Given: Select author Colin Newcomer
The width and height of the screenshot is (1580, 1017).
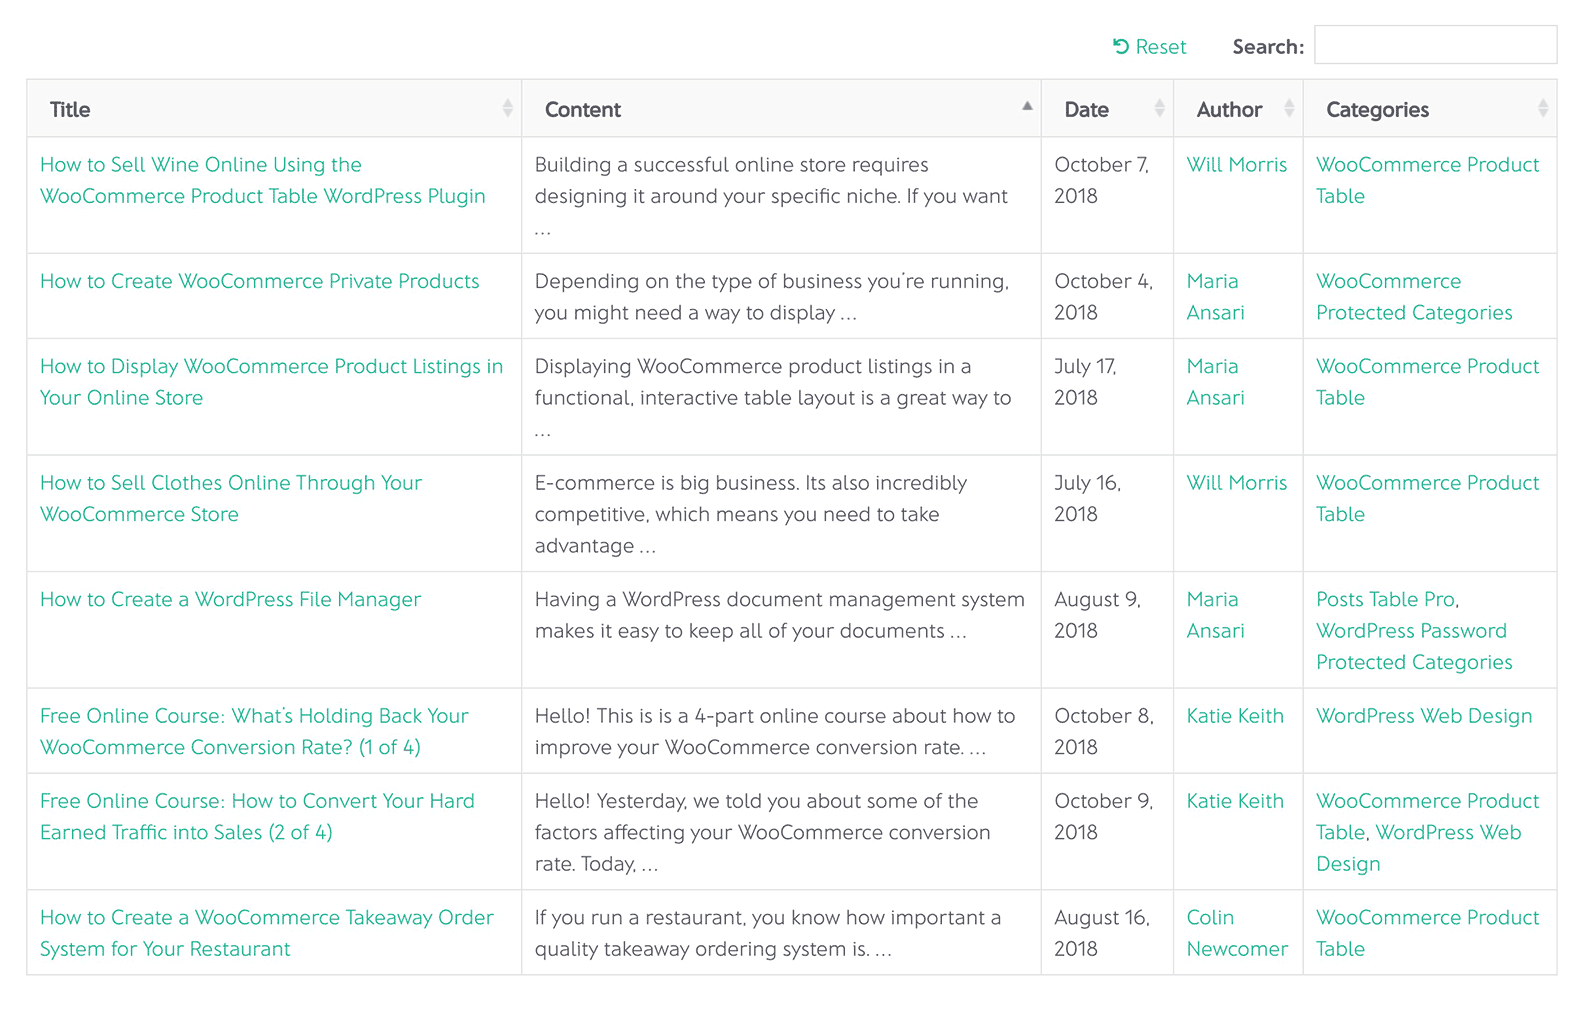Looking at the screenshot, I should coord(1237,933).
